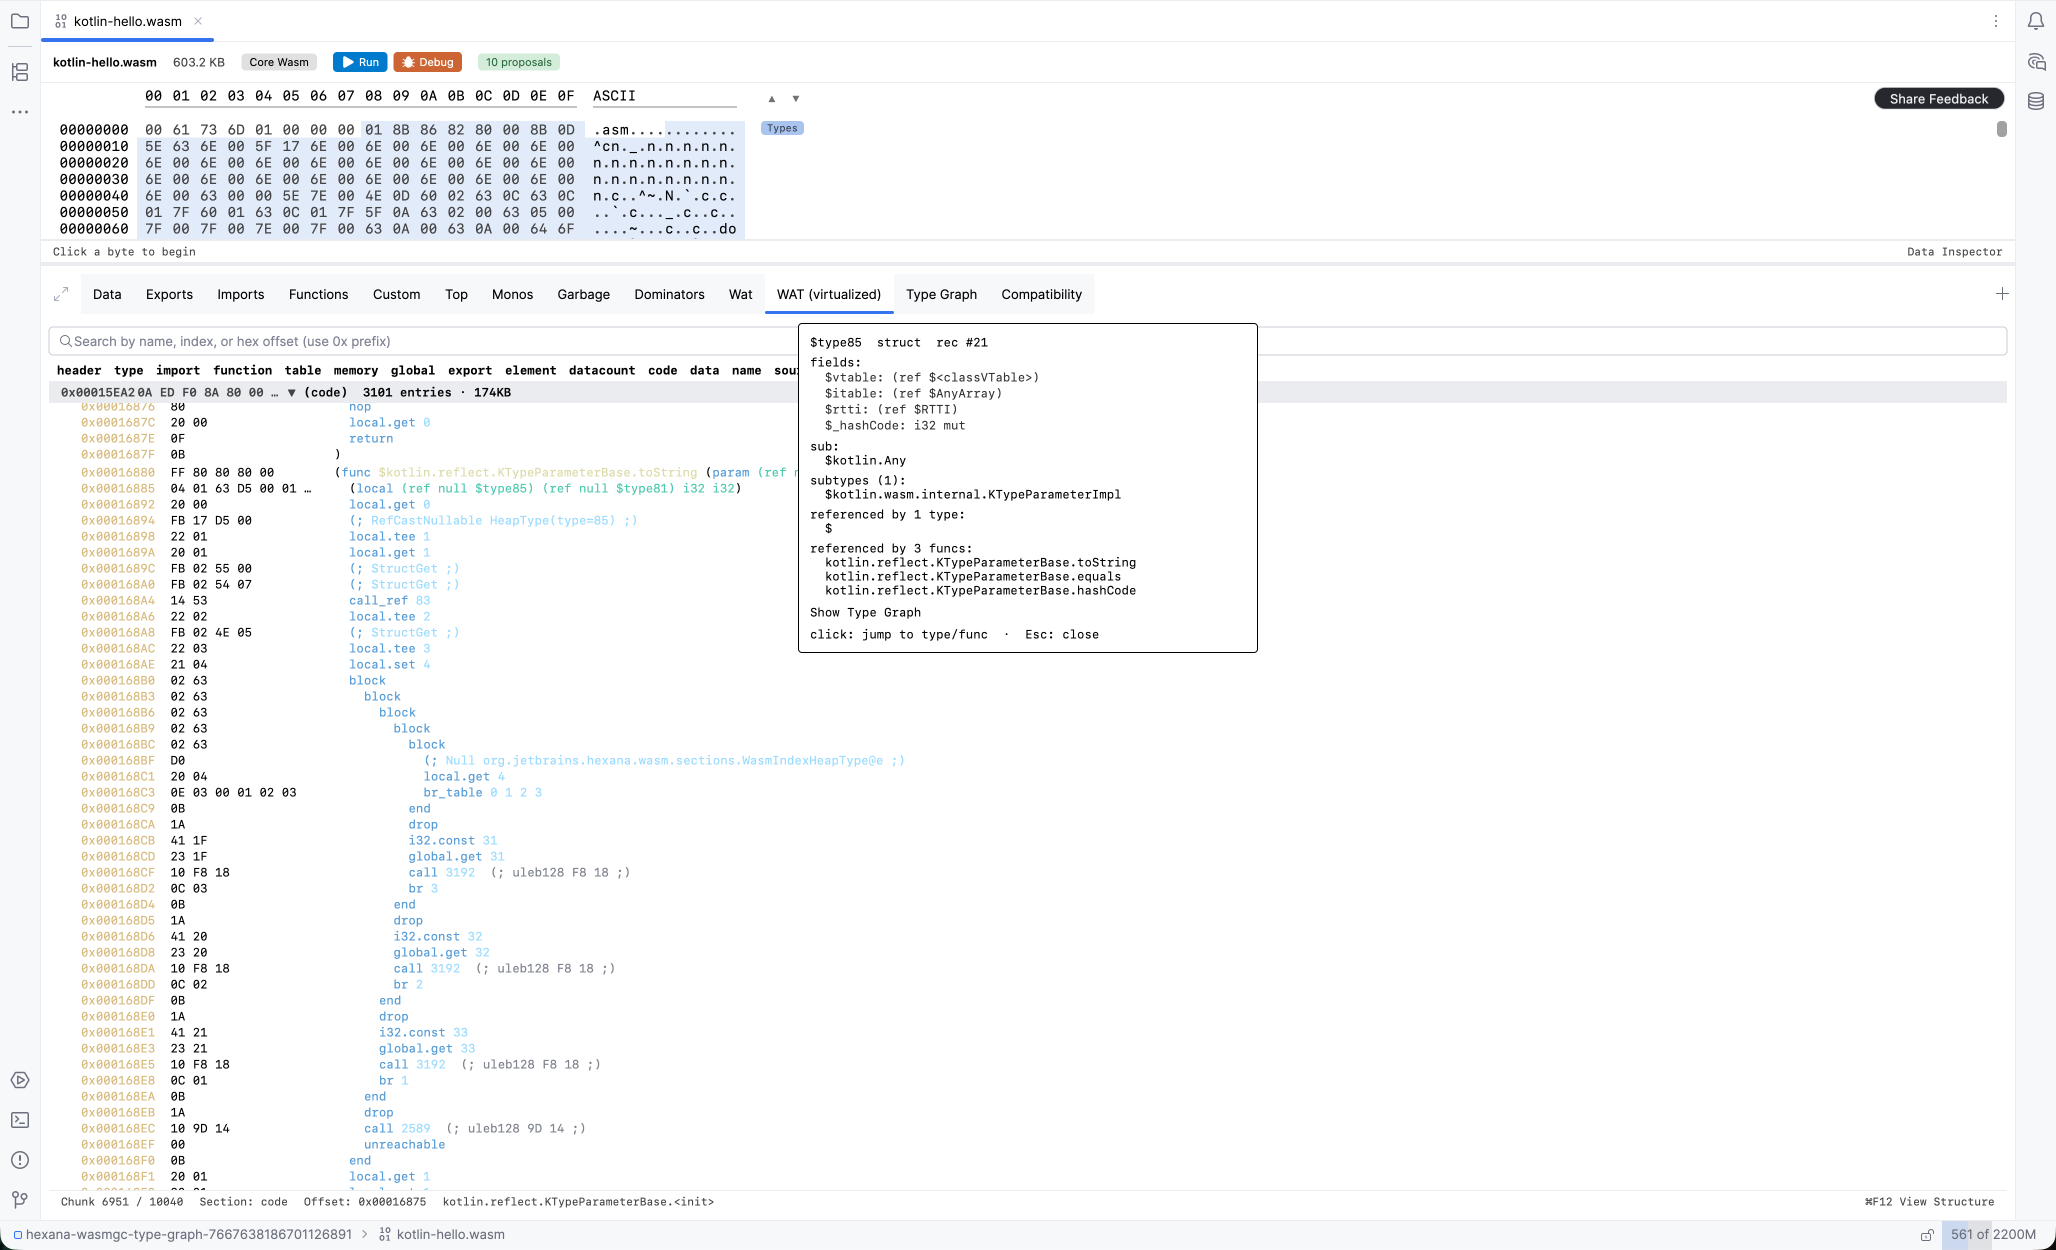The width and height of the screenshot is (2056, 1250).
Task: Open the Notifications bell icon
Action: (2036, 21)
